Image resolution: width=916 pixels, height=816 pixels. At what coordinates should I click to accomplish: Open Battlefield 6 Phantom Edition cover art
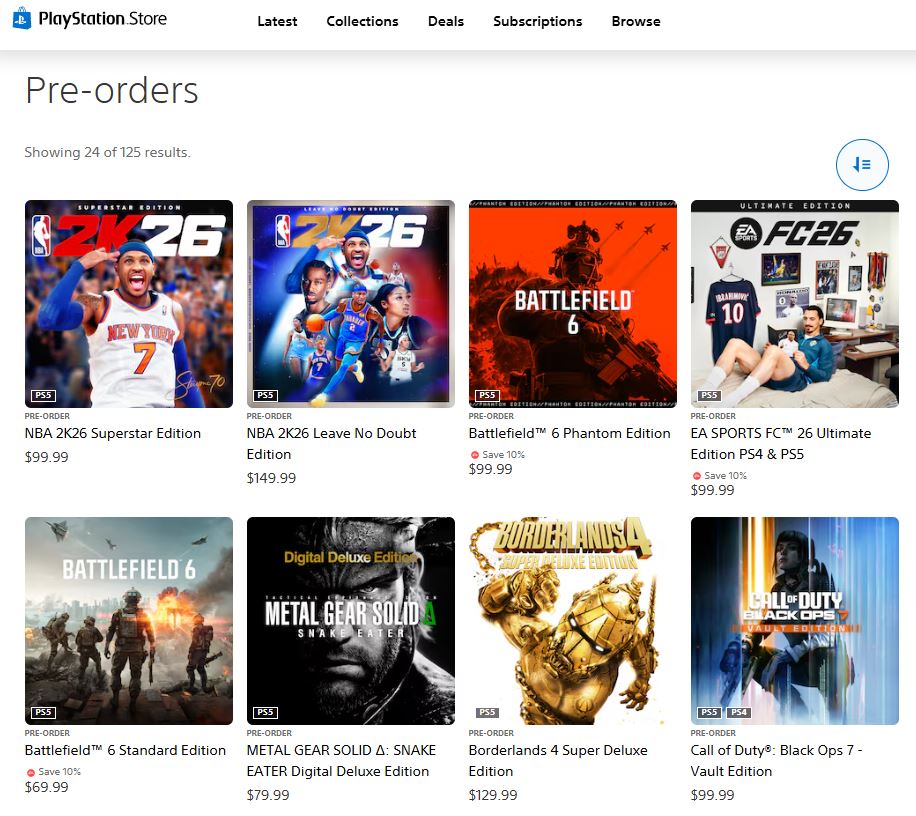point(572,304)
